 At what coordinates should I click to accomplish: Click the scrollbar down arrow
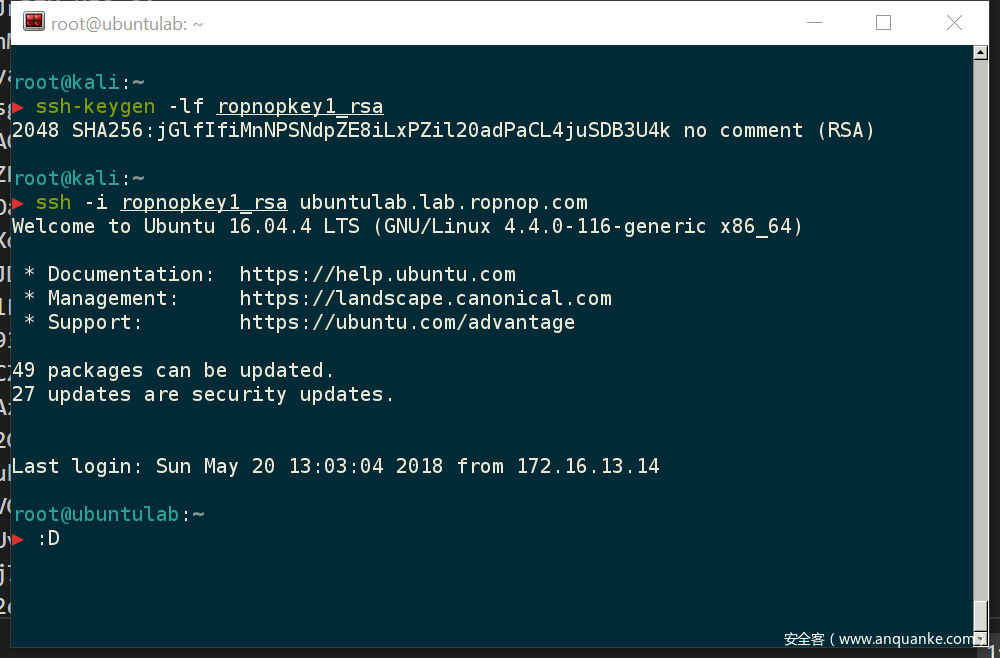[x=981, y=636]
